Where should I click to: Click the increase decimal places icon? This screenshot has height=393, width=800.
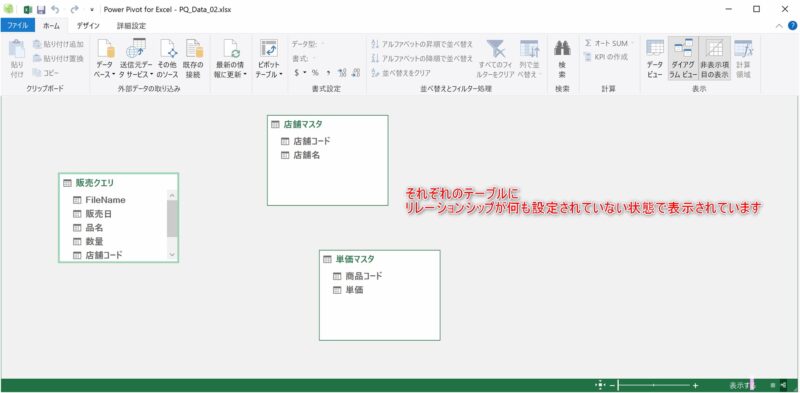click(342, 73)
